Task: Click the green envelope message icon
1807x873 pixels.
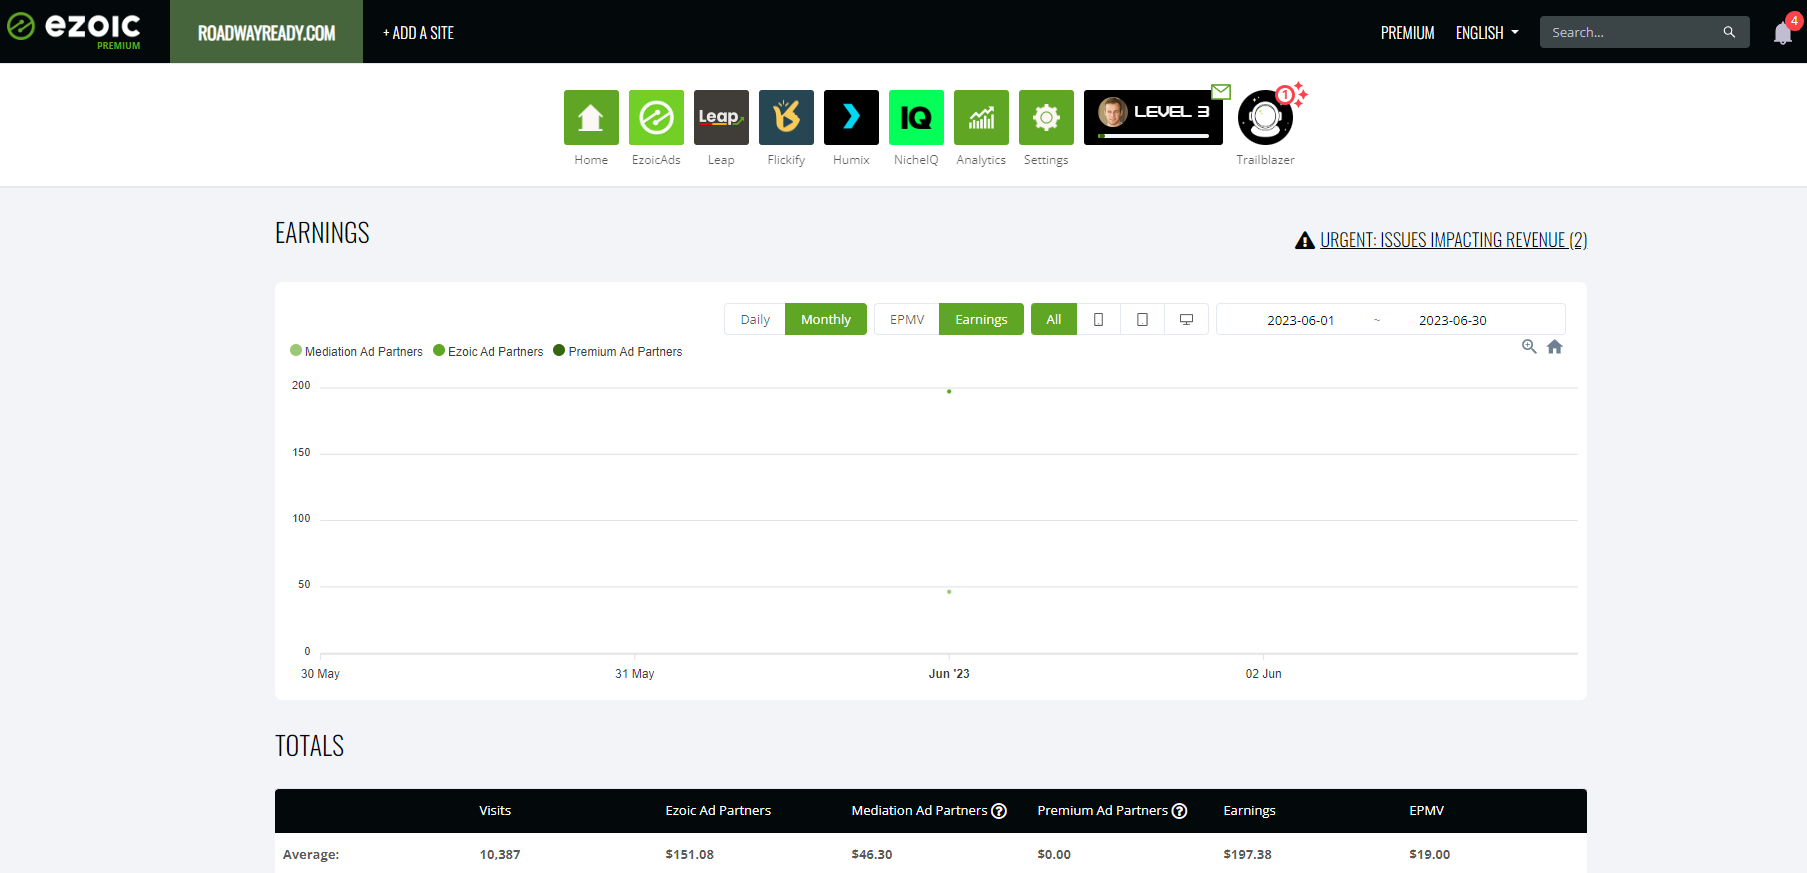Action: 1221,91
